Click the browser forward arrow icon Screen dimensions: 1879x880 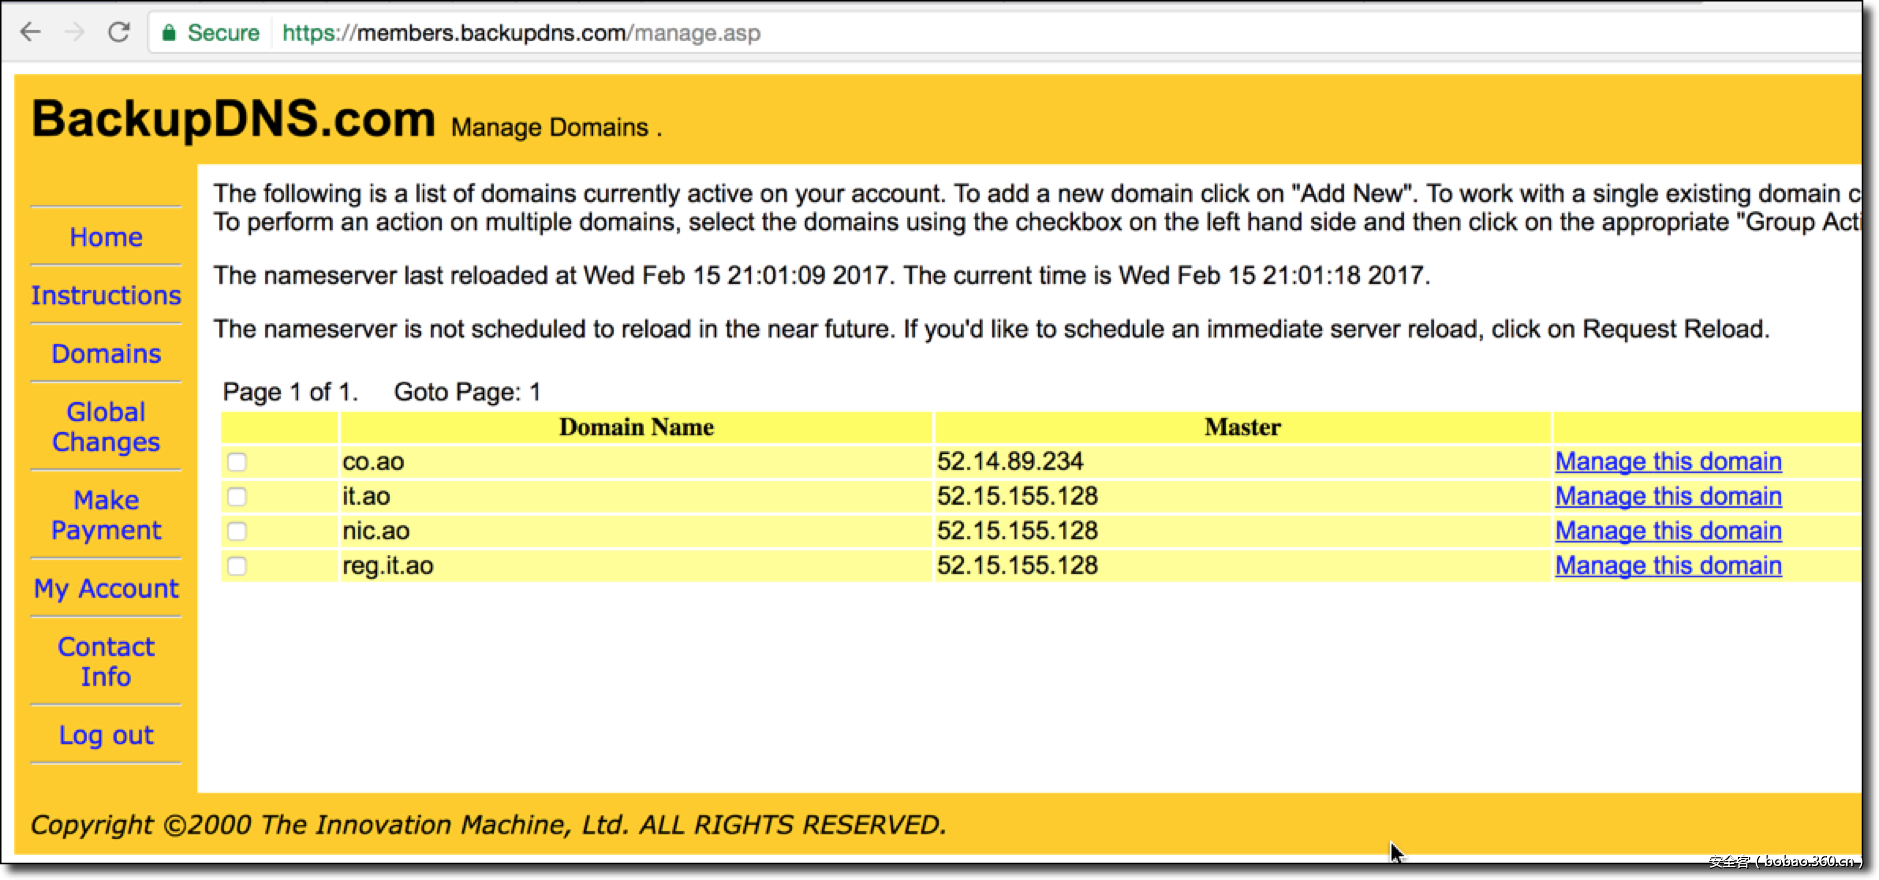[x=75, y=32]
